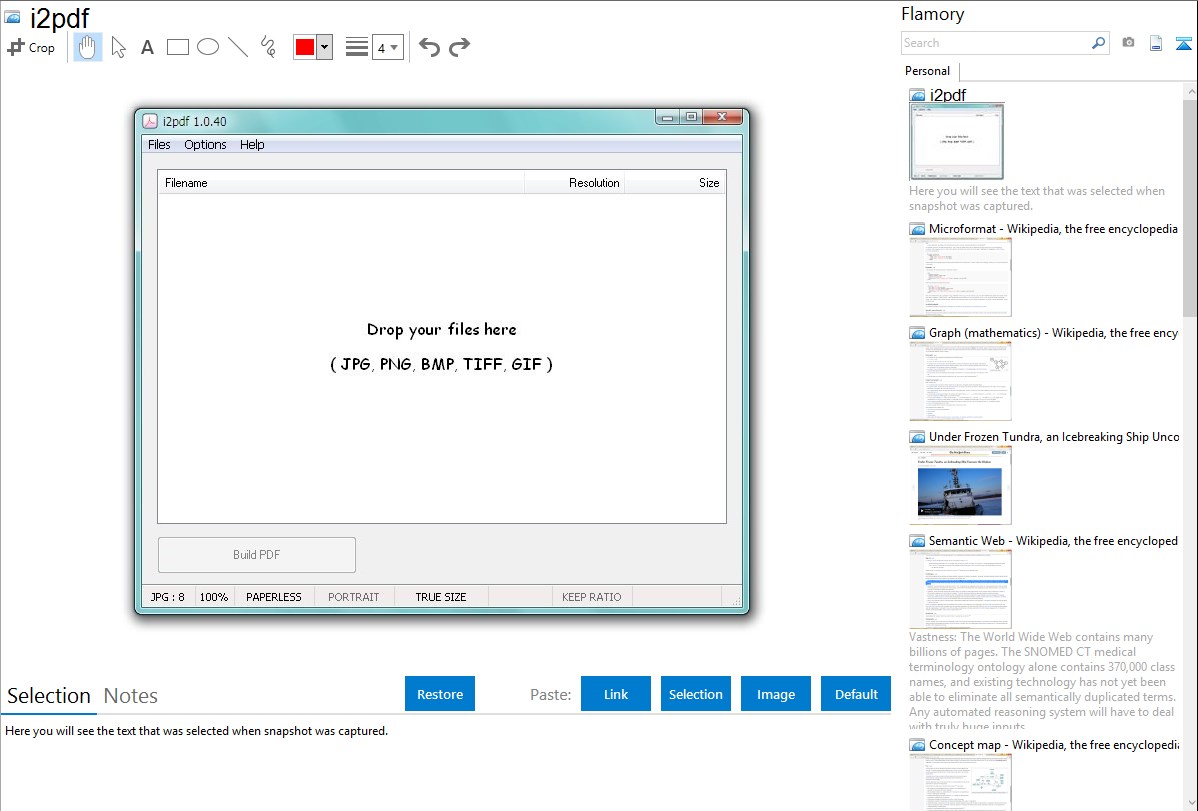
Task: Open the i2pdf snapshot thumbnail in sidebar
Action: point(957,142)
